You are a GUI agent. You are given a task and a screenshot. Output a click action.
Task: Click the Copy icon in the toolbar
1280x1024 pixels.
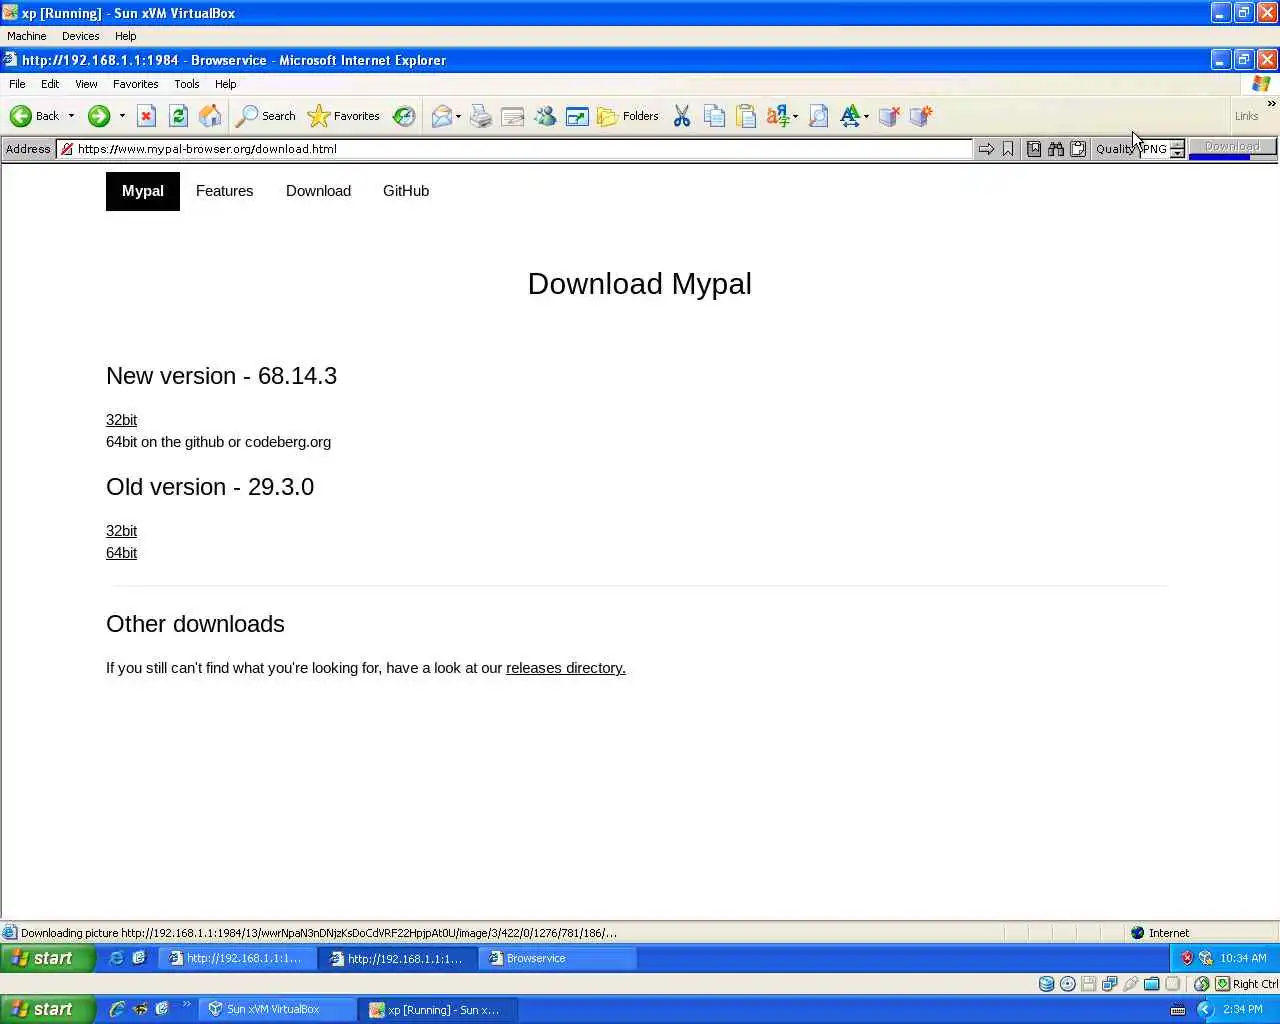pyautogui.click(x=714, y=116)
